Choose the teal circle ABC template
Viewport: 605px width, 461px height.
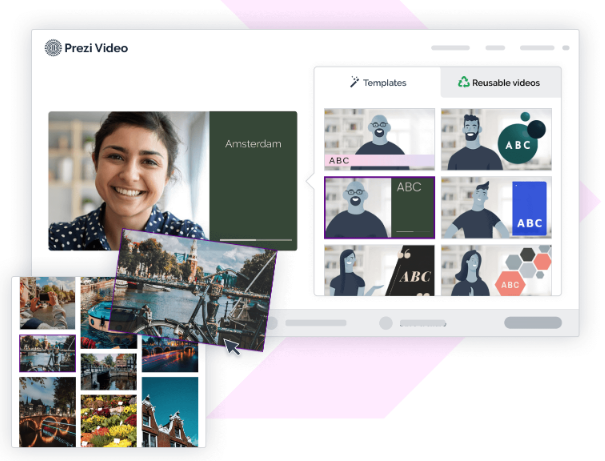point(496,139)
